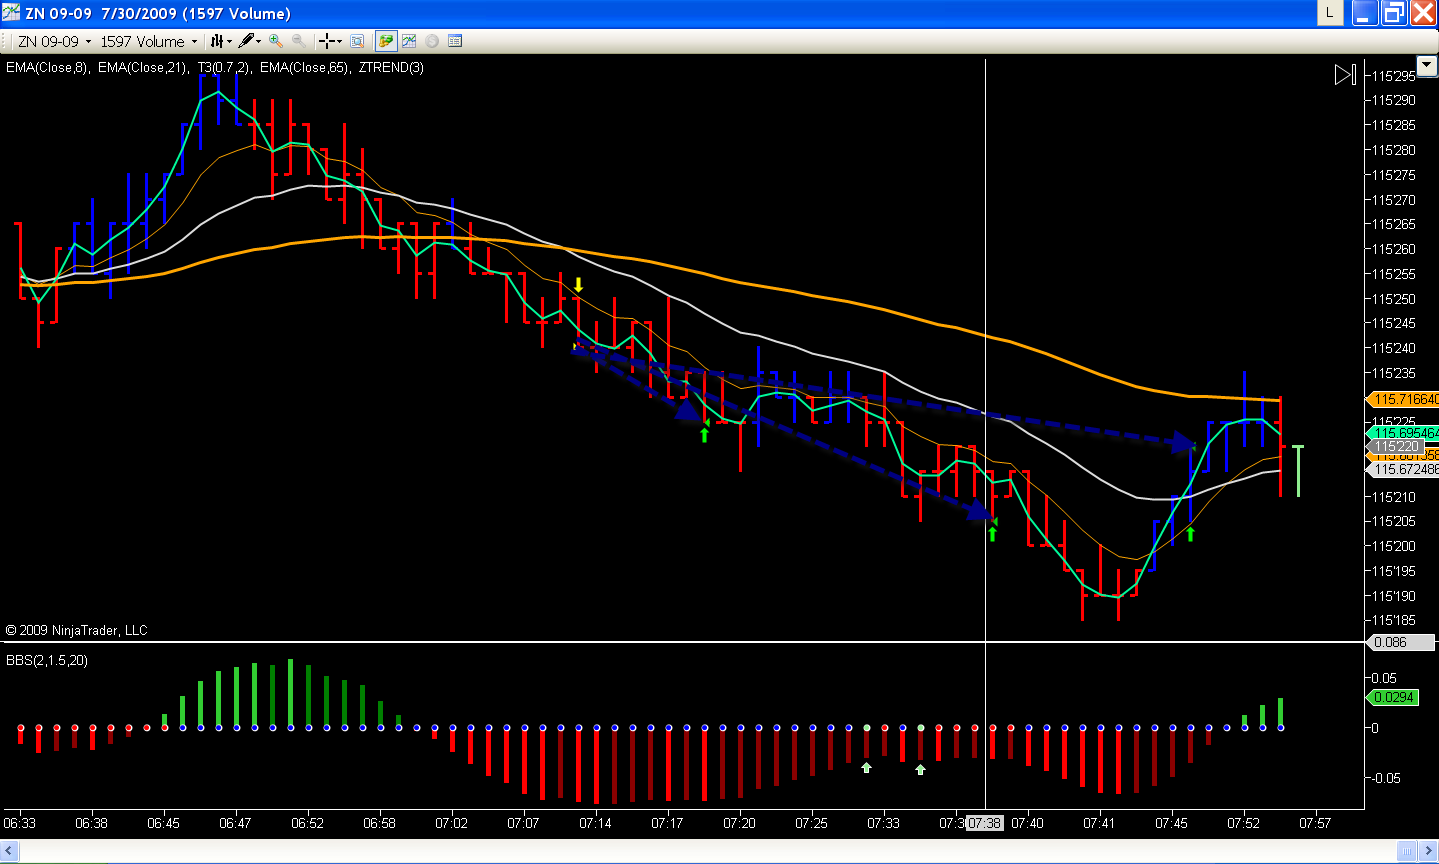The height and width of the screenshot is (864, 1439).
Task: Click the green 115.69546 price marker
Action: click(1402, 433)
